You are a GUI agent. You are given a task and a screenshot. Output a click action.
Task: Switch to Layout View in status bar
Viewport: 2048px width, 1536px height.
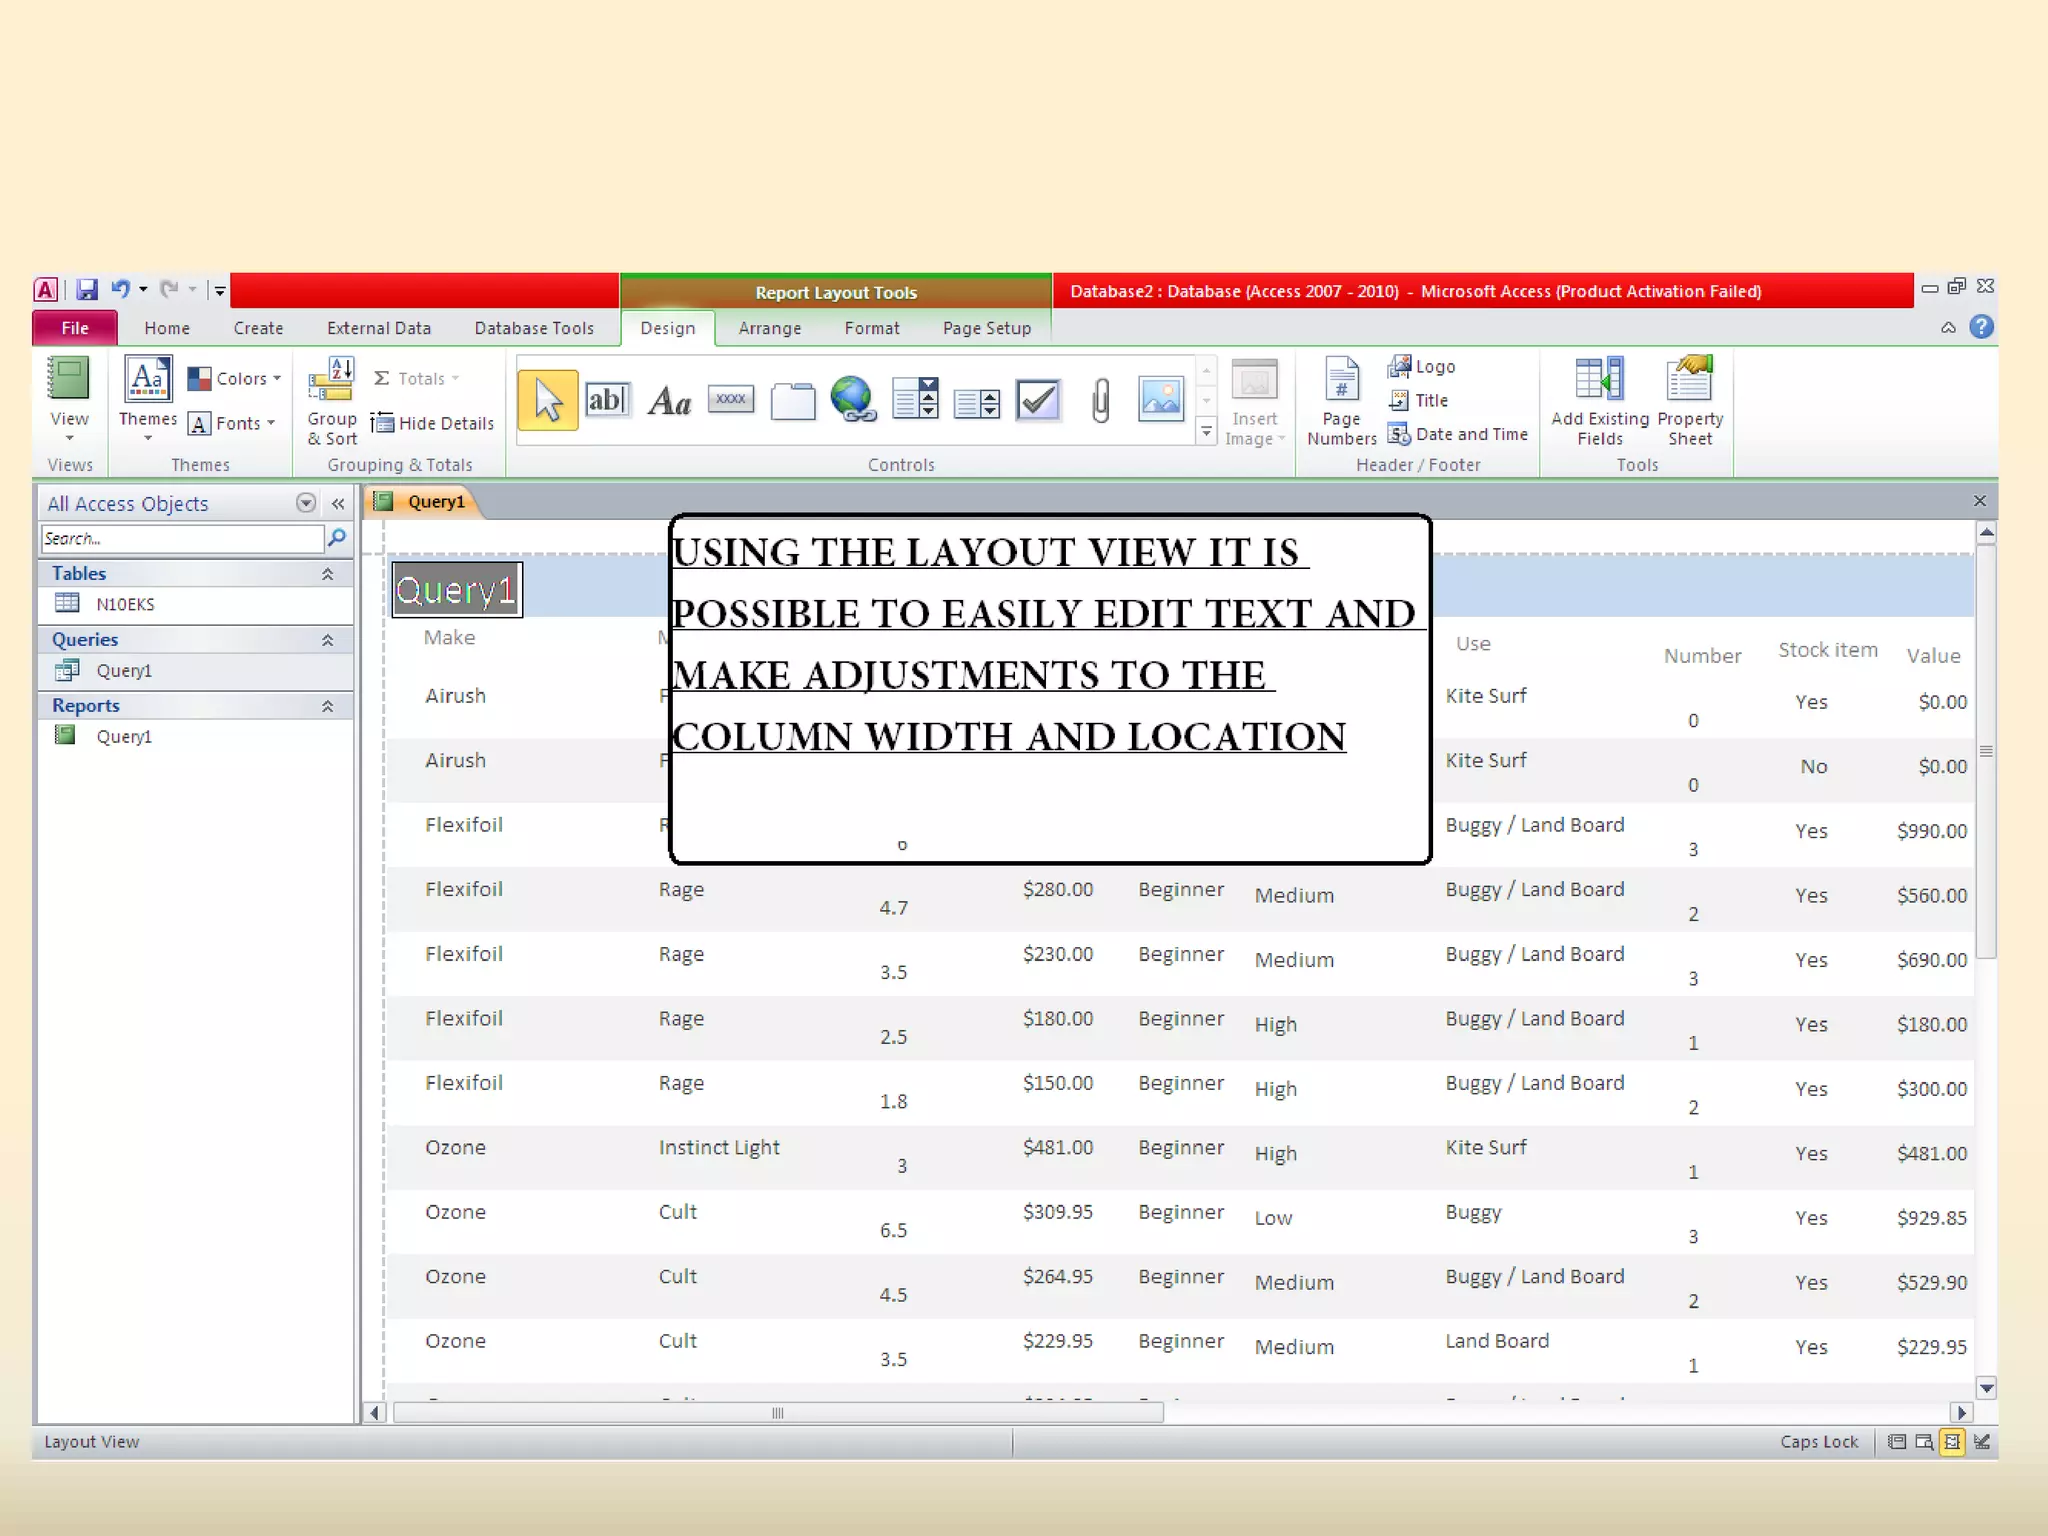(1951, 1441)
